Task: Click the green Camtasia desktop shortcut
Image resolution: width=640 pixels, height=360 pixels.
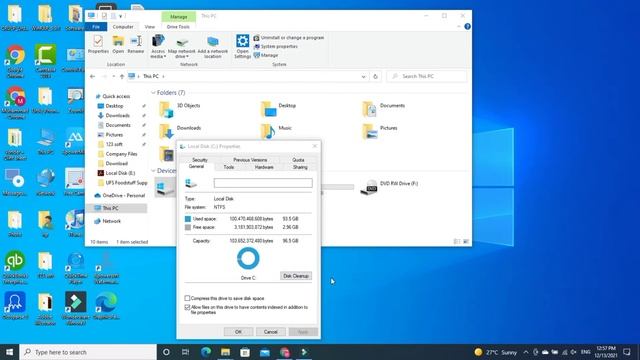Action: coord(45,61)
